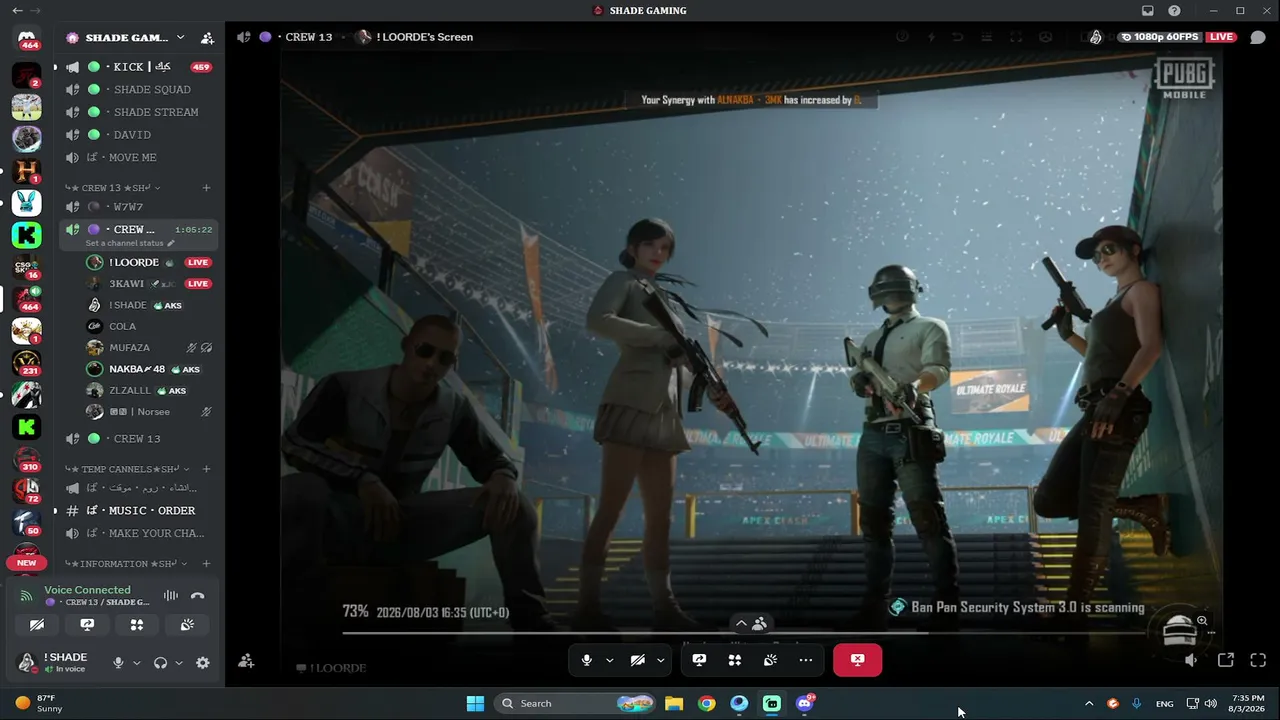1280x720 pixels.
Task: Invite friends to the call
Action: pos(246,661)
